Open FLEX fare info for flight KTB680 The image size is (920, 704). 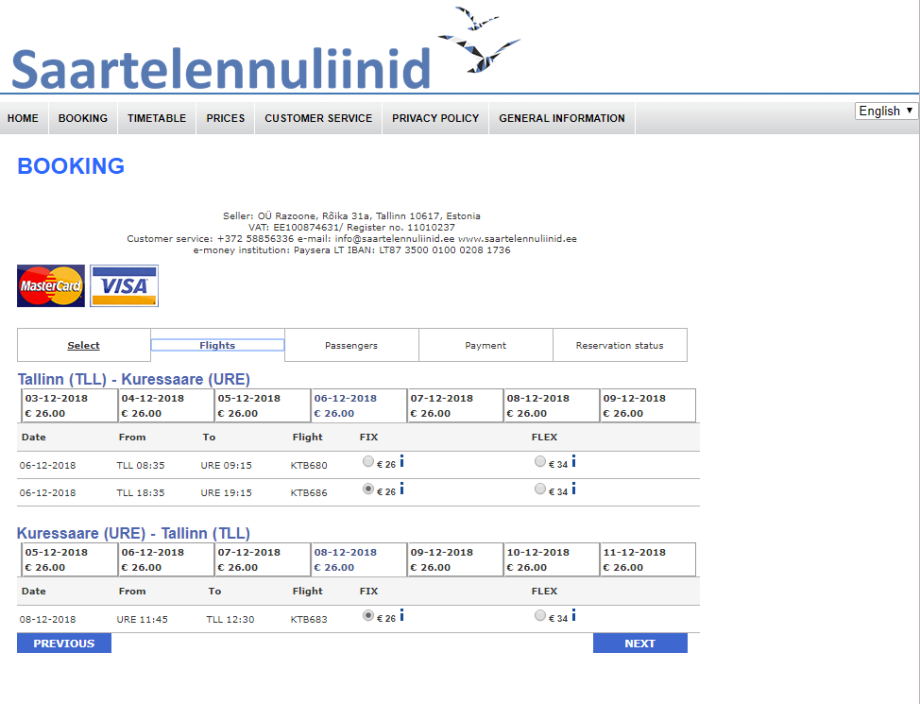[574, 461]
